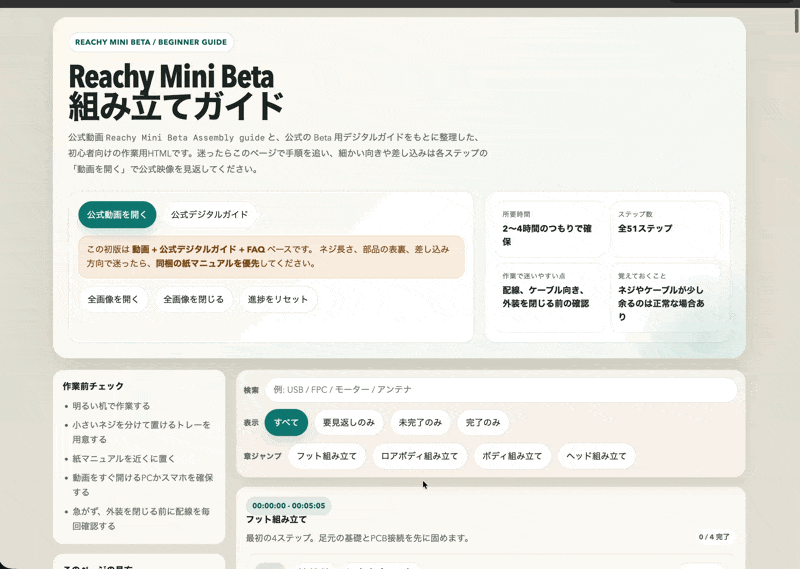Click the 公式動画を開く button
The image size is (800, 569).
[117, 215]
